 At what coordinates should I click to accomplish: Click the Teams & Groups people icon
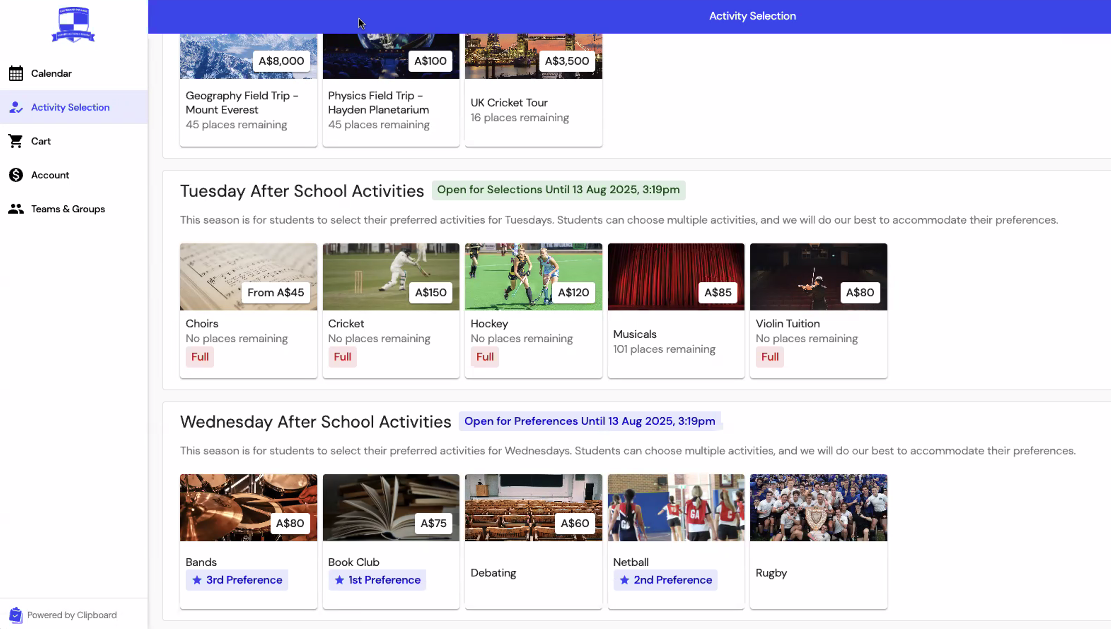coord(16,209)
